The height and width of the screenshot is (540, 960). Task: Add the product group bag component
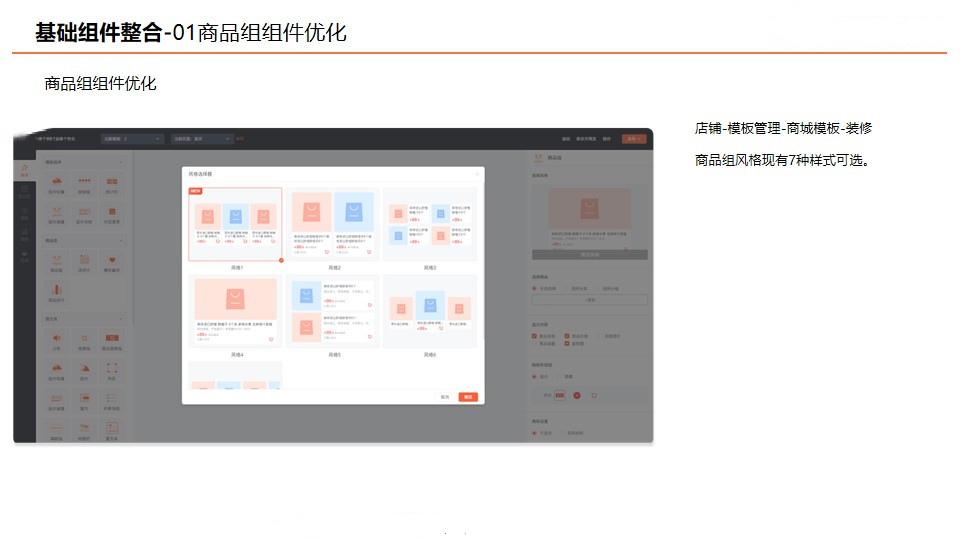(x=56, y=263)
